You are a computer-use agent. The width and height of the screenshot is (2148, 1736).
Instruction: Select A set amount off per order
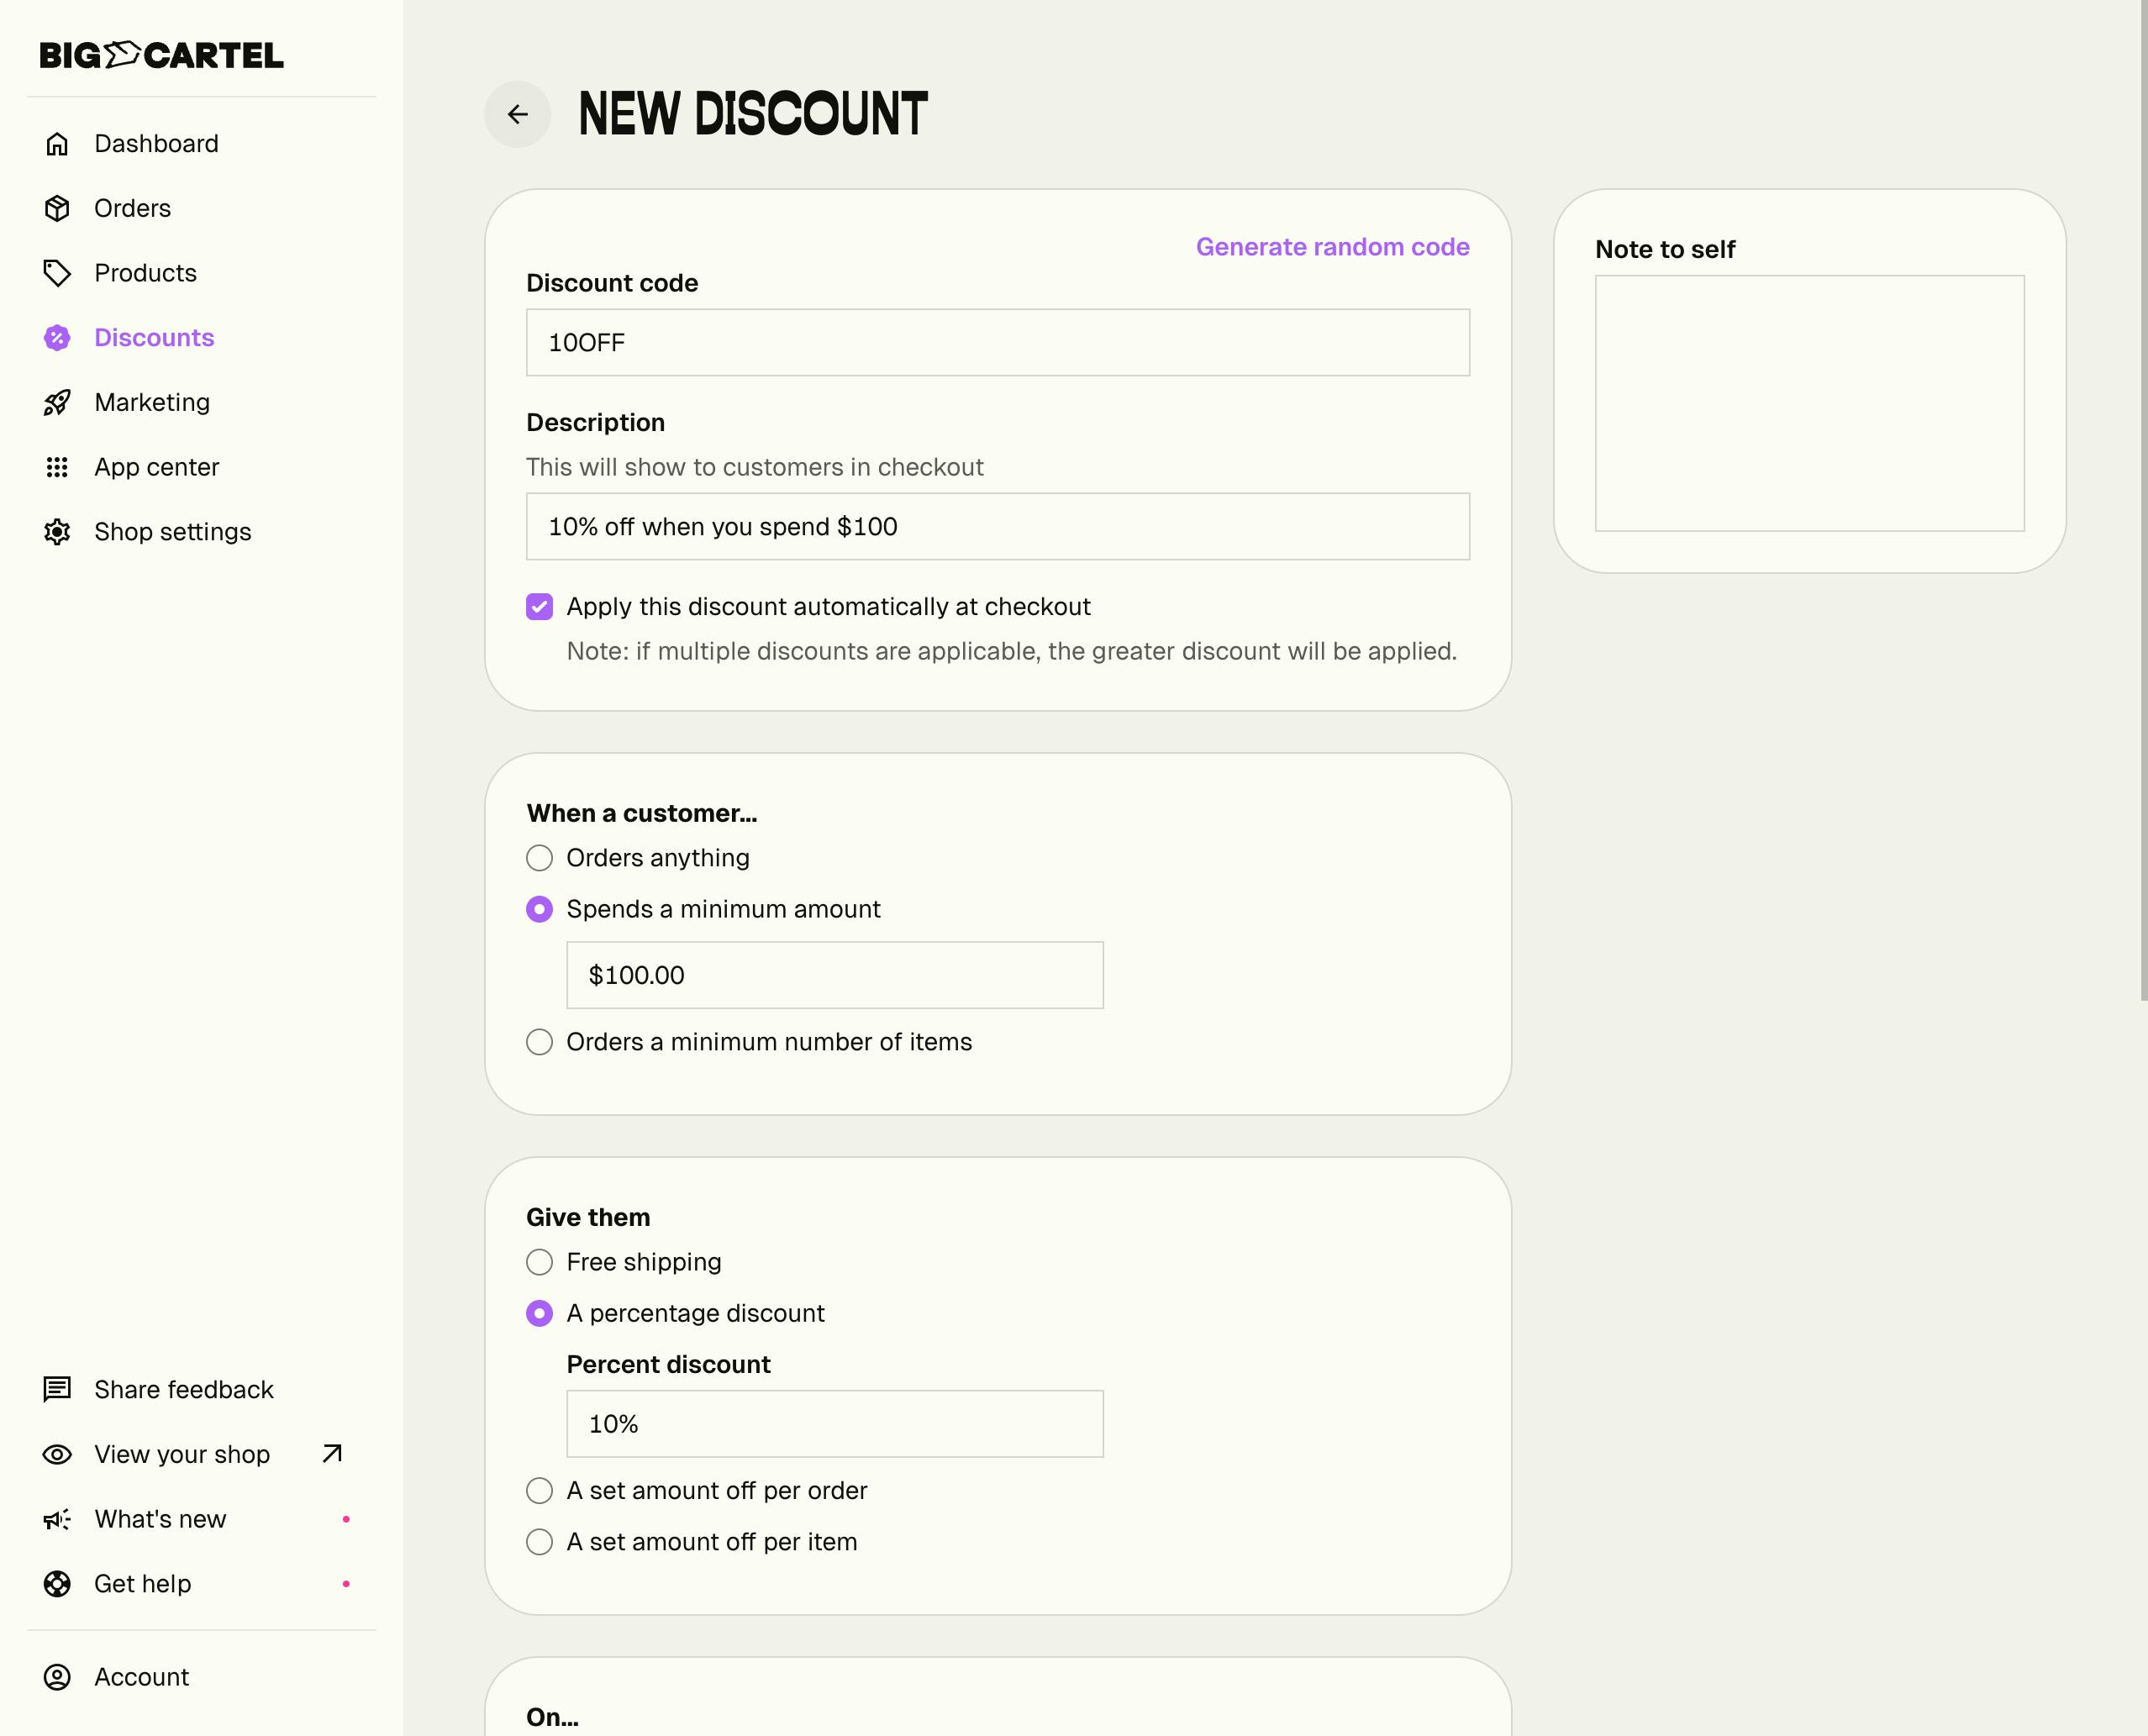(539, 1491)
